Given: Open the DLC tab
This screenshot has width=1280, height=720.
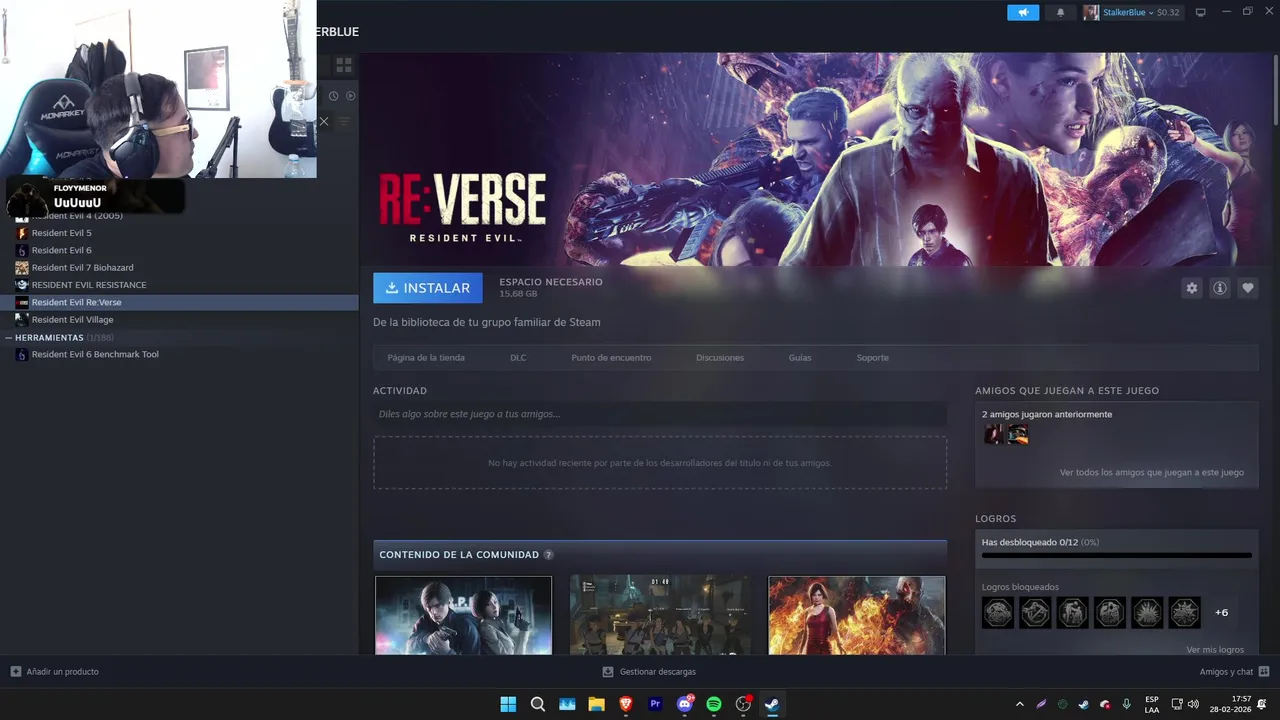Looking at the screenshot, I should [x=518, y=358].
